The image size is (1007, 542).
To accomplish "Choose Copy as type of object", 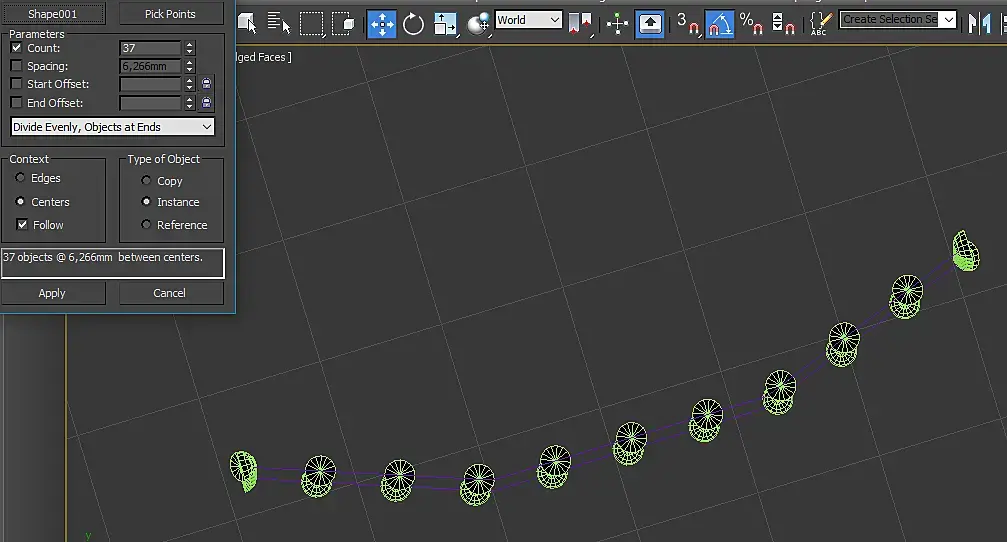I will pyautogui.click(x=146, y=180).
